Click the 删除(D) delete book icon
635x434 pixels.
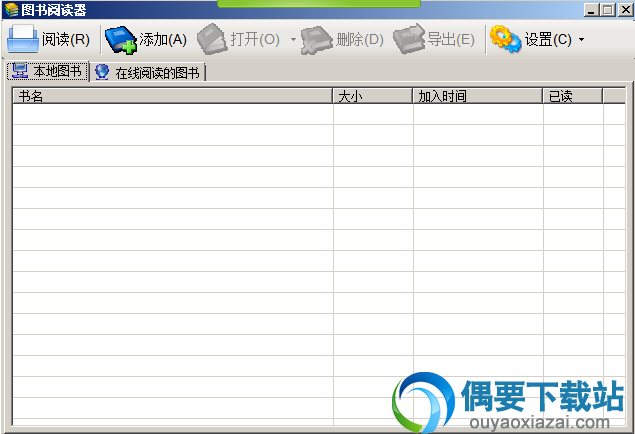click(x=316, y=40)
